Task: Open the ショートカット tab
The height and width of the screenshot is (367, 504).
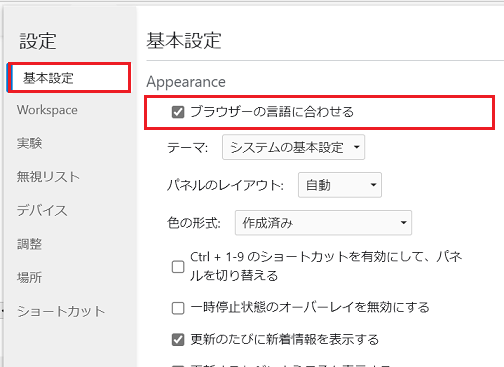Action: tap(61, 311)
